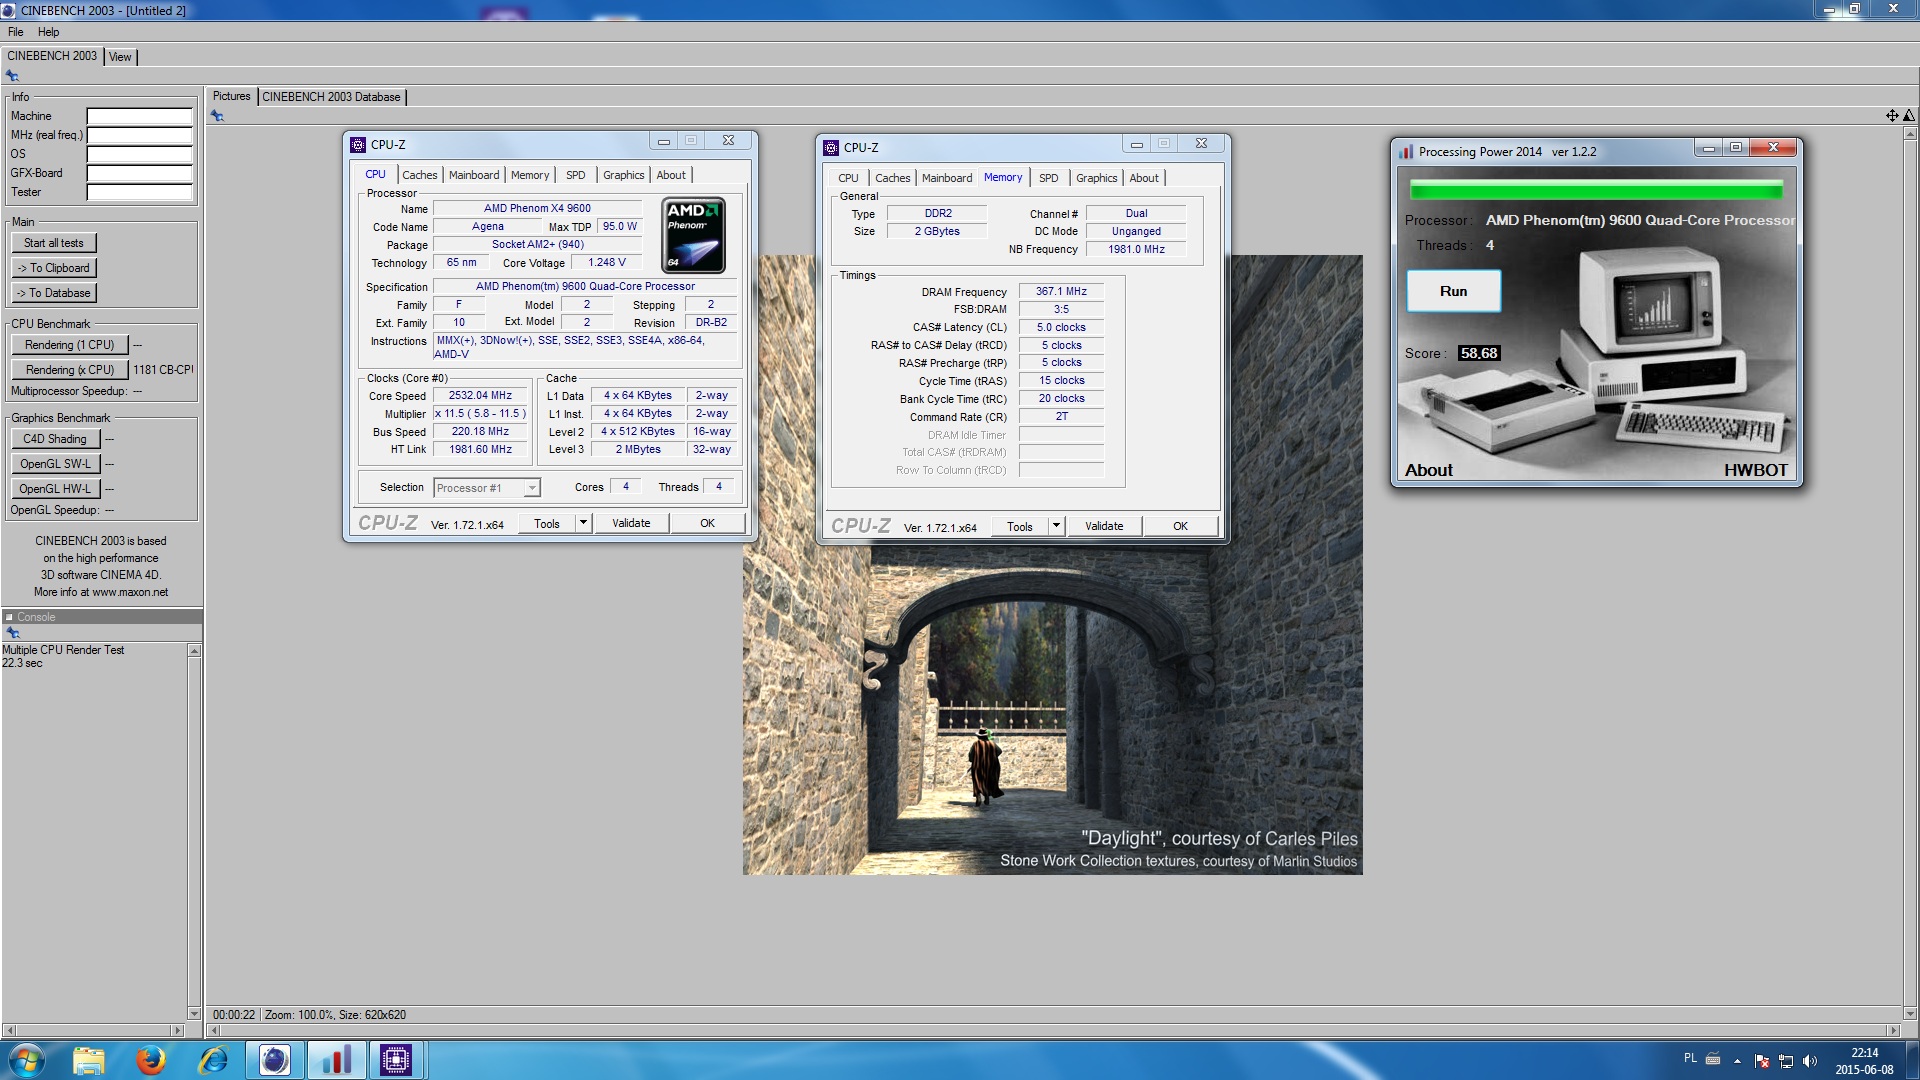Open Windows Start menu orb
The image size is (1920, 1080).
pos(26,1060)
